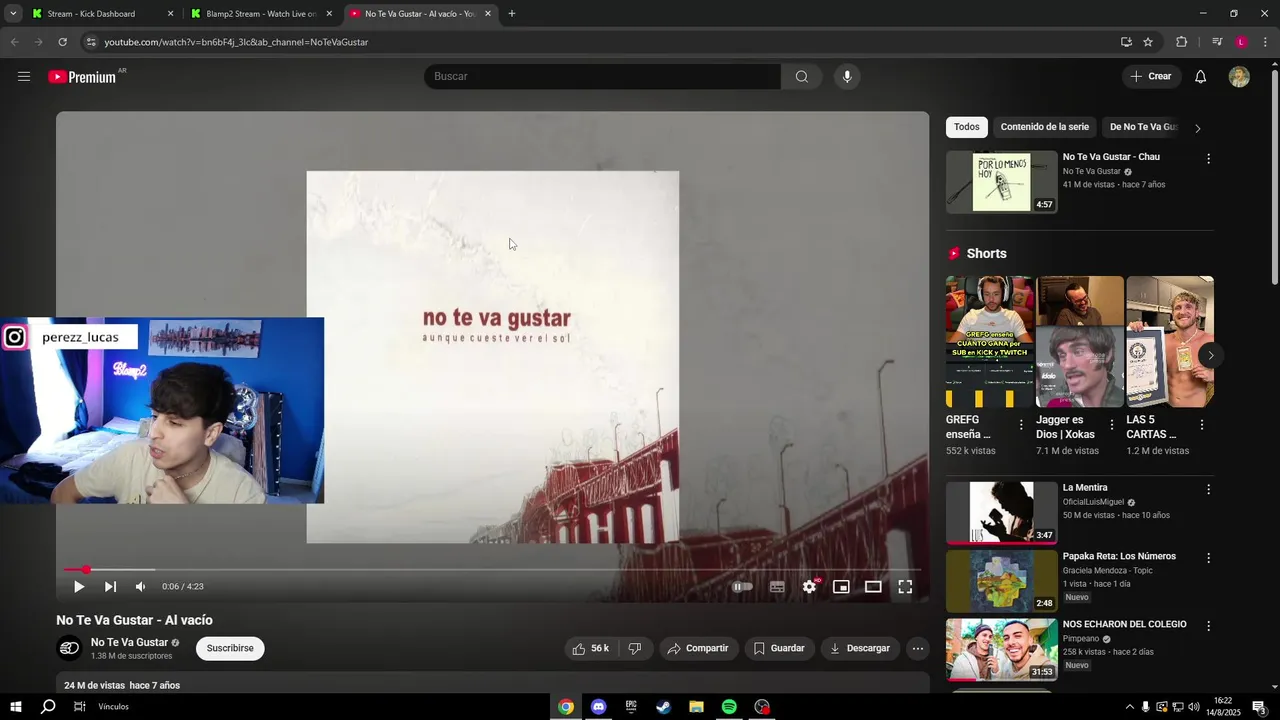Bookmark page with star icon
Screen dimensions: 1280x720
point(1148,42)
